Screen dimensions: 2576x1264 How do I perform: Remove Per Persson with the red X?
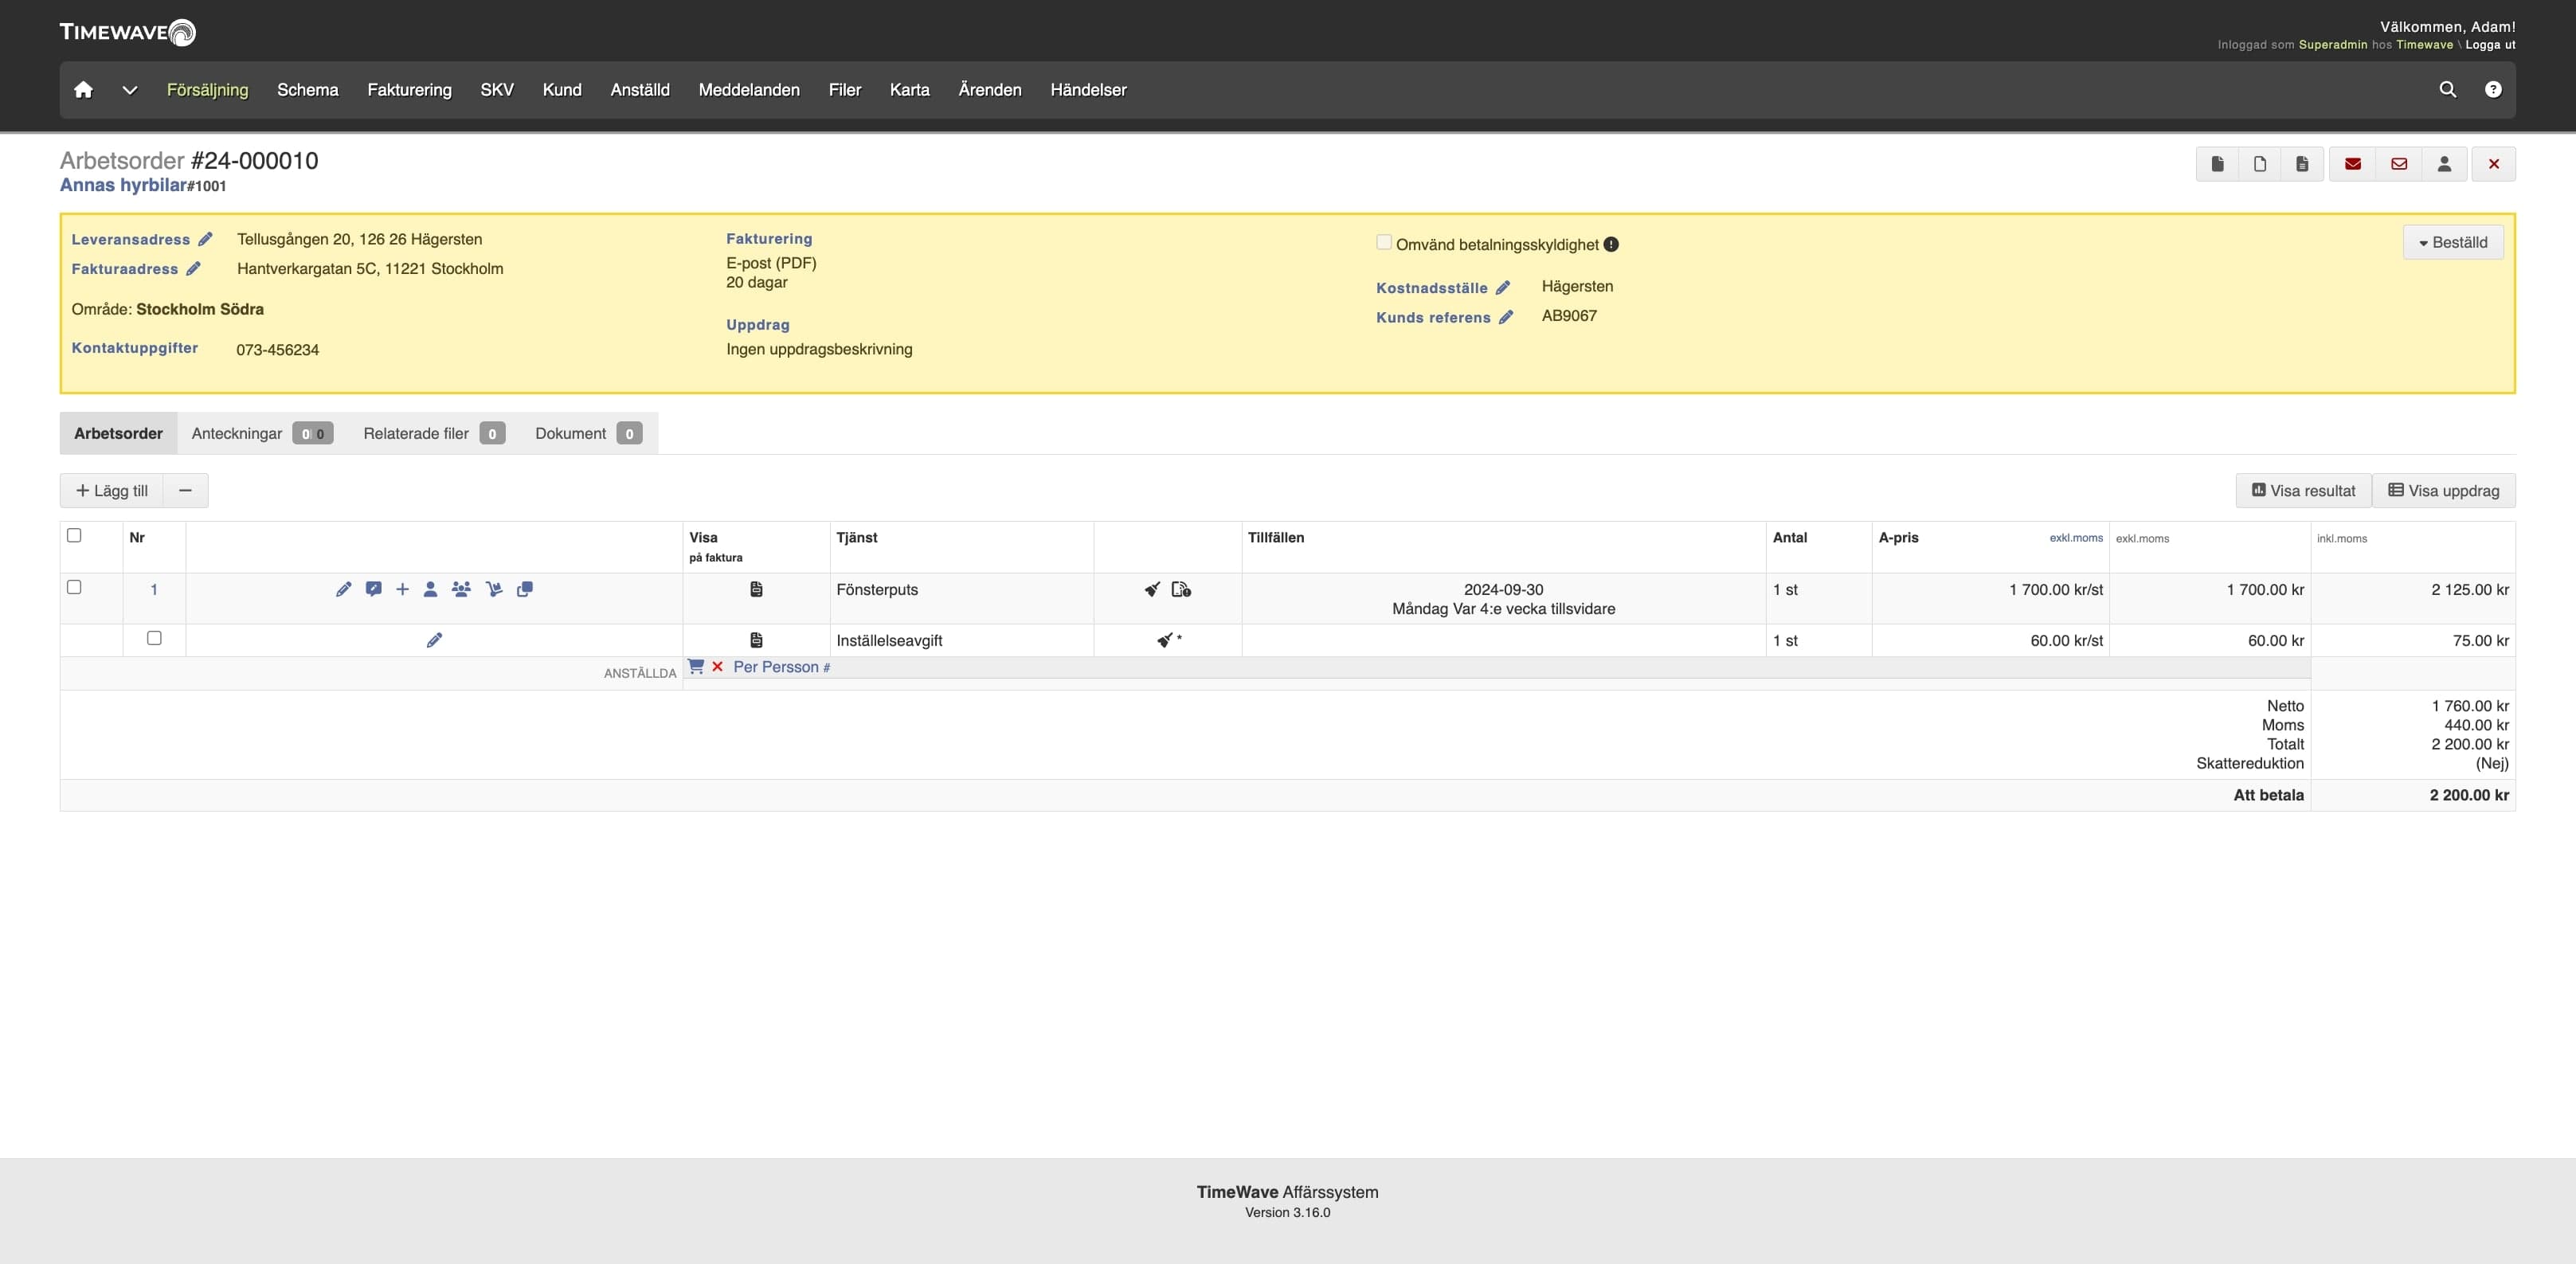point(717,667)
